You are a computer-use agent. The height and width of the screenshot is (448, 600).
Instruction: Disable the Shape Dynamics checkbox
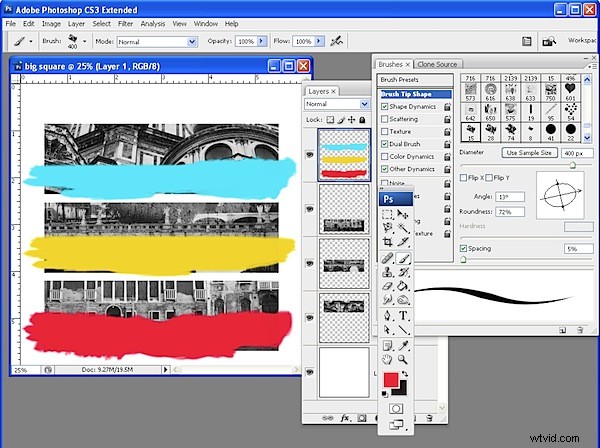(384, 107)
